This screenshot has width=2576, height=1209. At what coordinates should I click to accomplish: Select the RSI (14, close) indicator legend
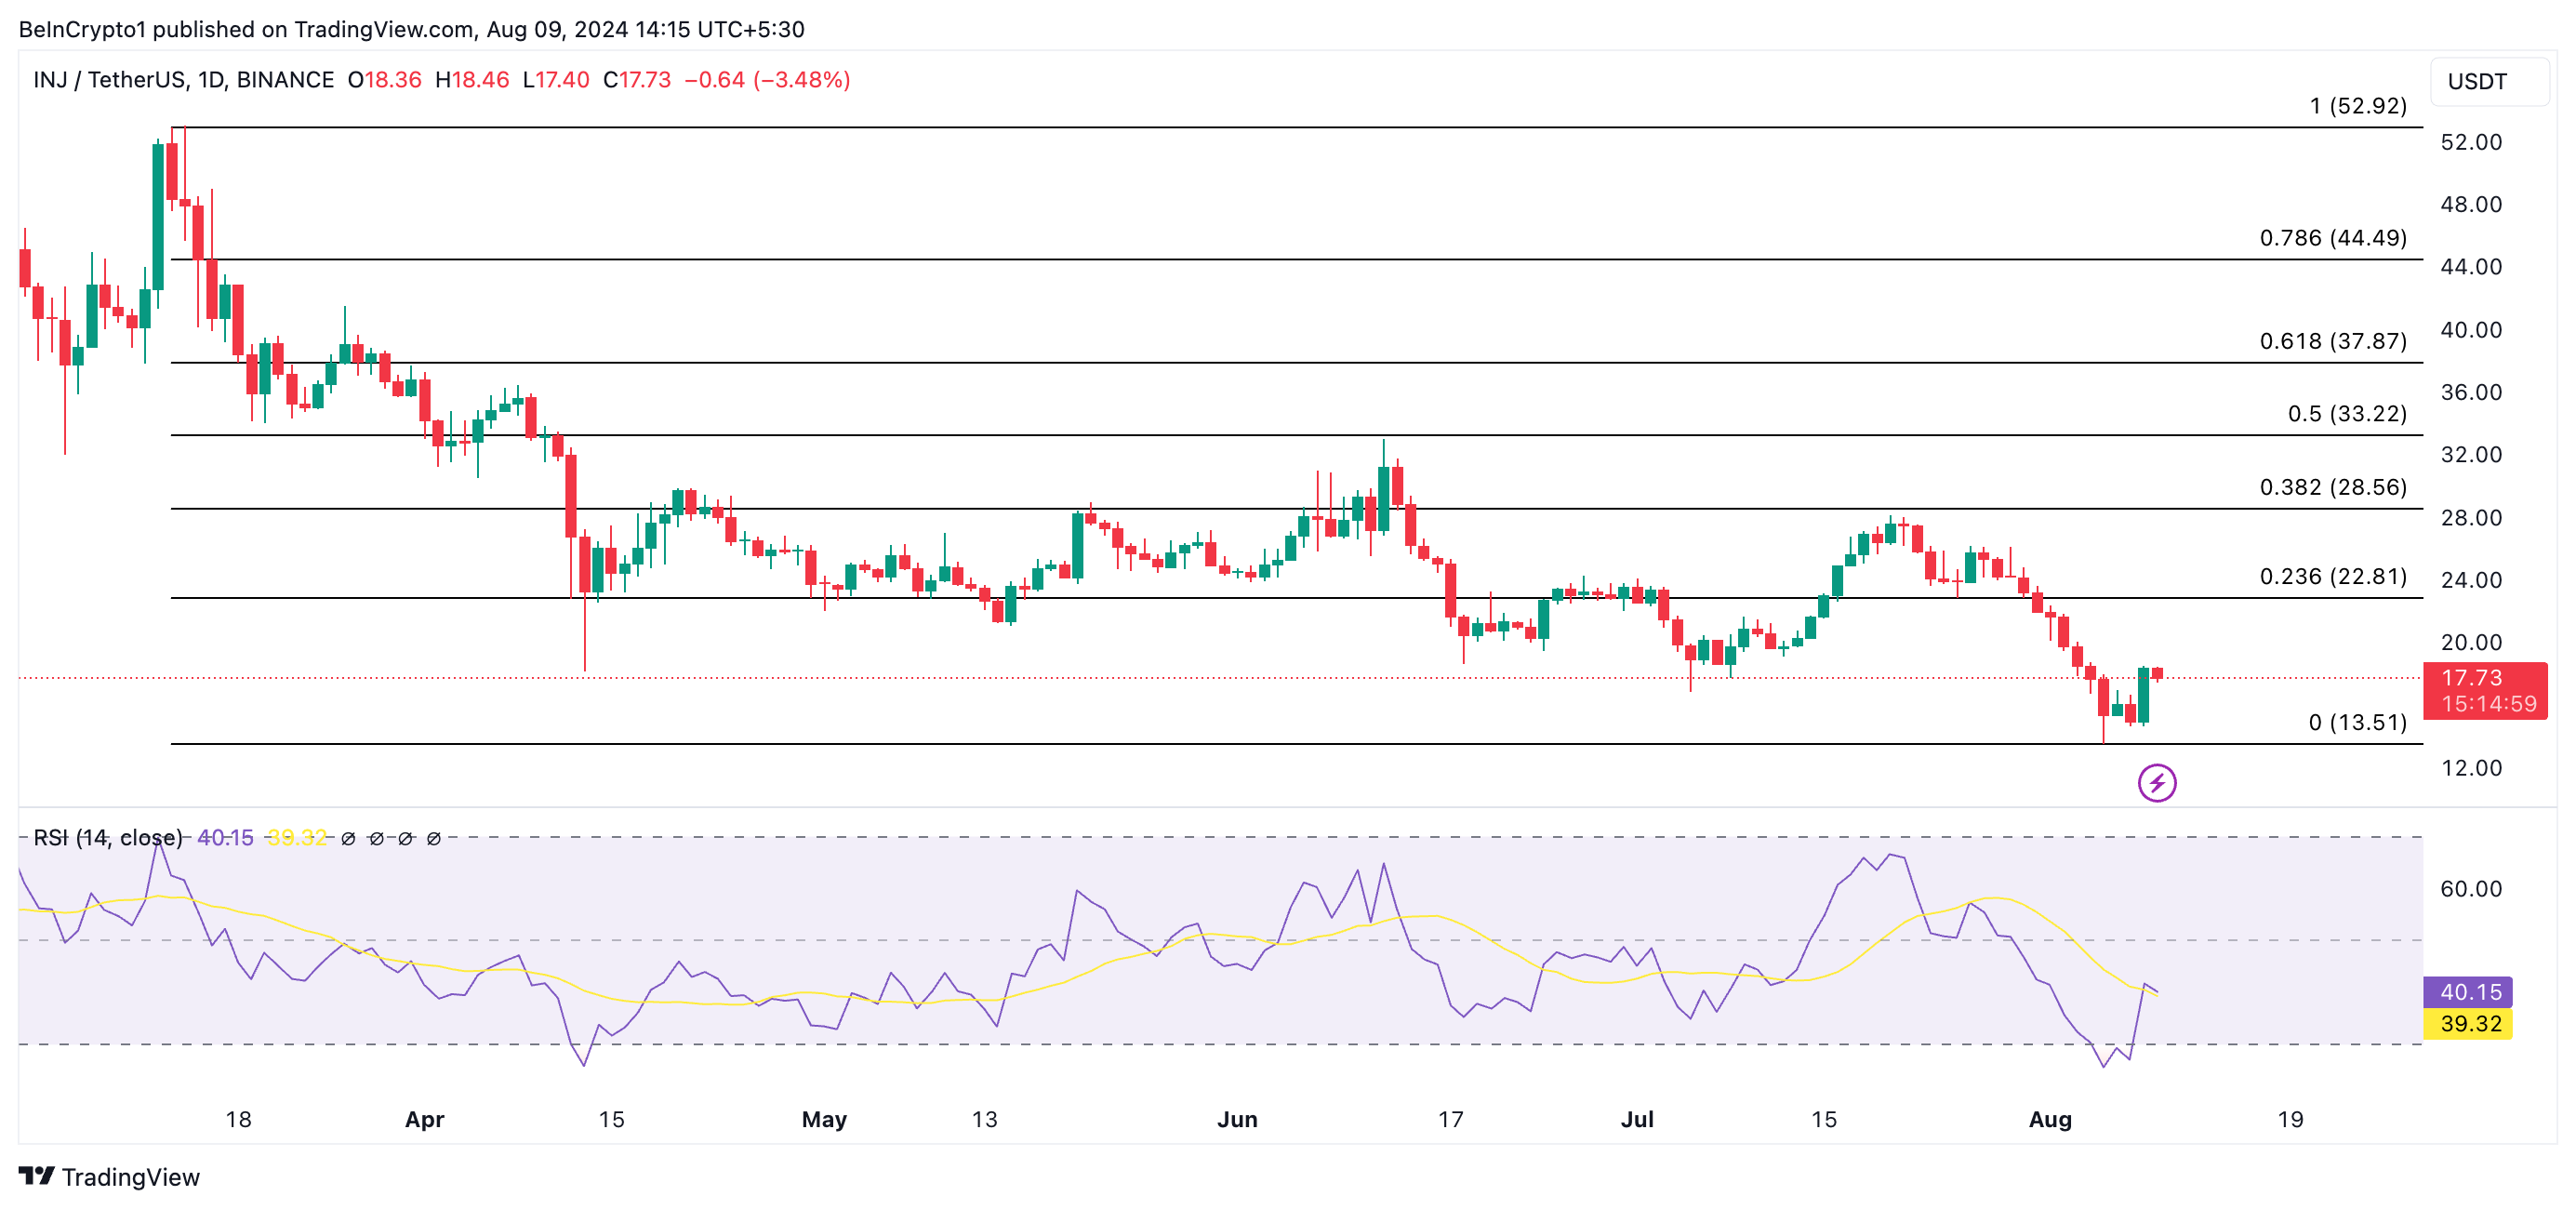[108, 837]
